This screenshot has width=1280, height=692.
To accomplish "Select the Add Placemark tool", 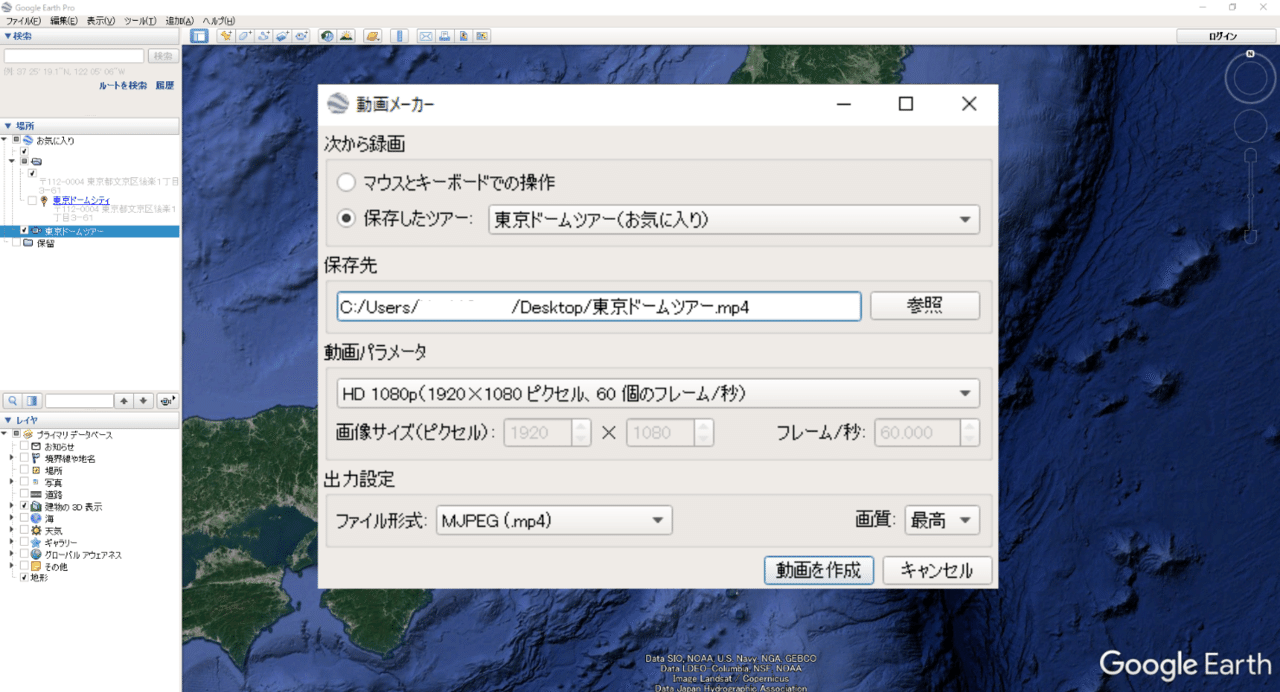I will [225, 35].
